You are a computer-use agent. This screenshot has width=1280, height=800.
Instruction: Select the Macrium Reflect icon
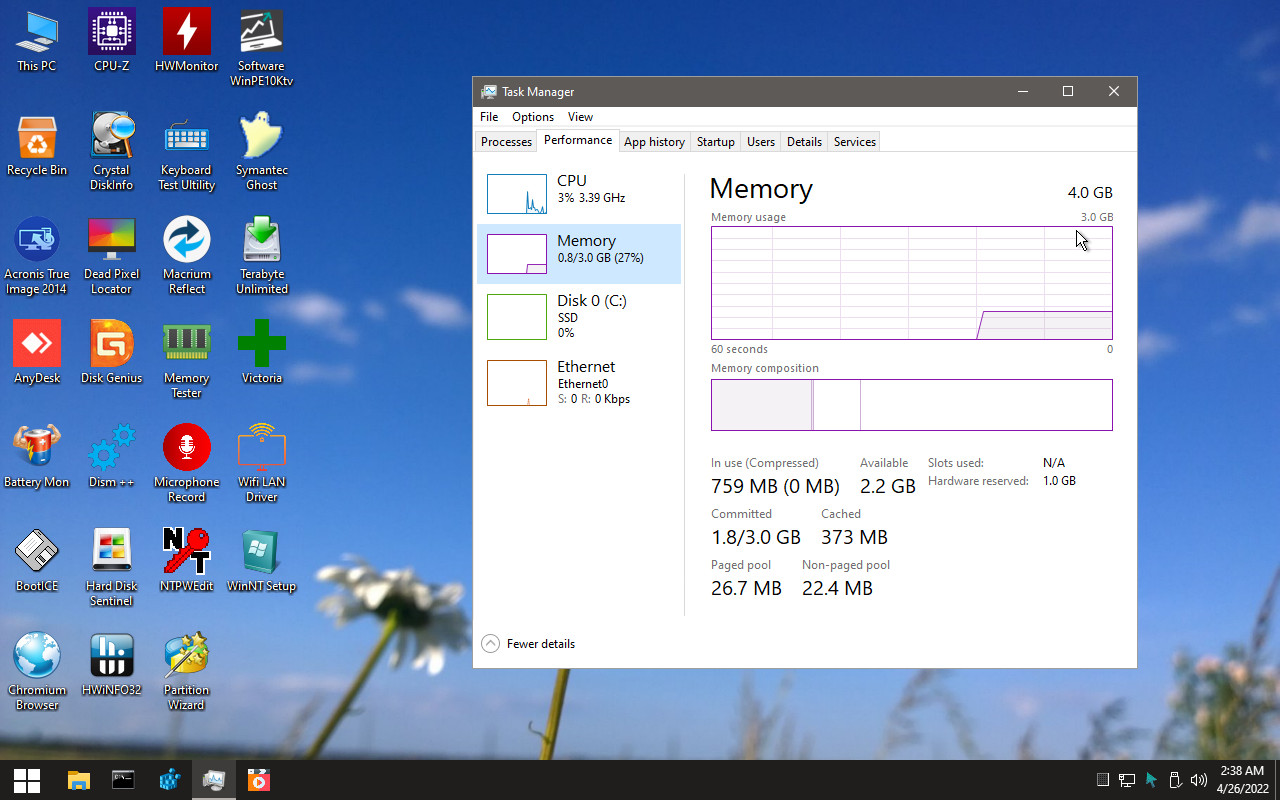(x=187, y=242)
